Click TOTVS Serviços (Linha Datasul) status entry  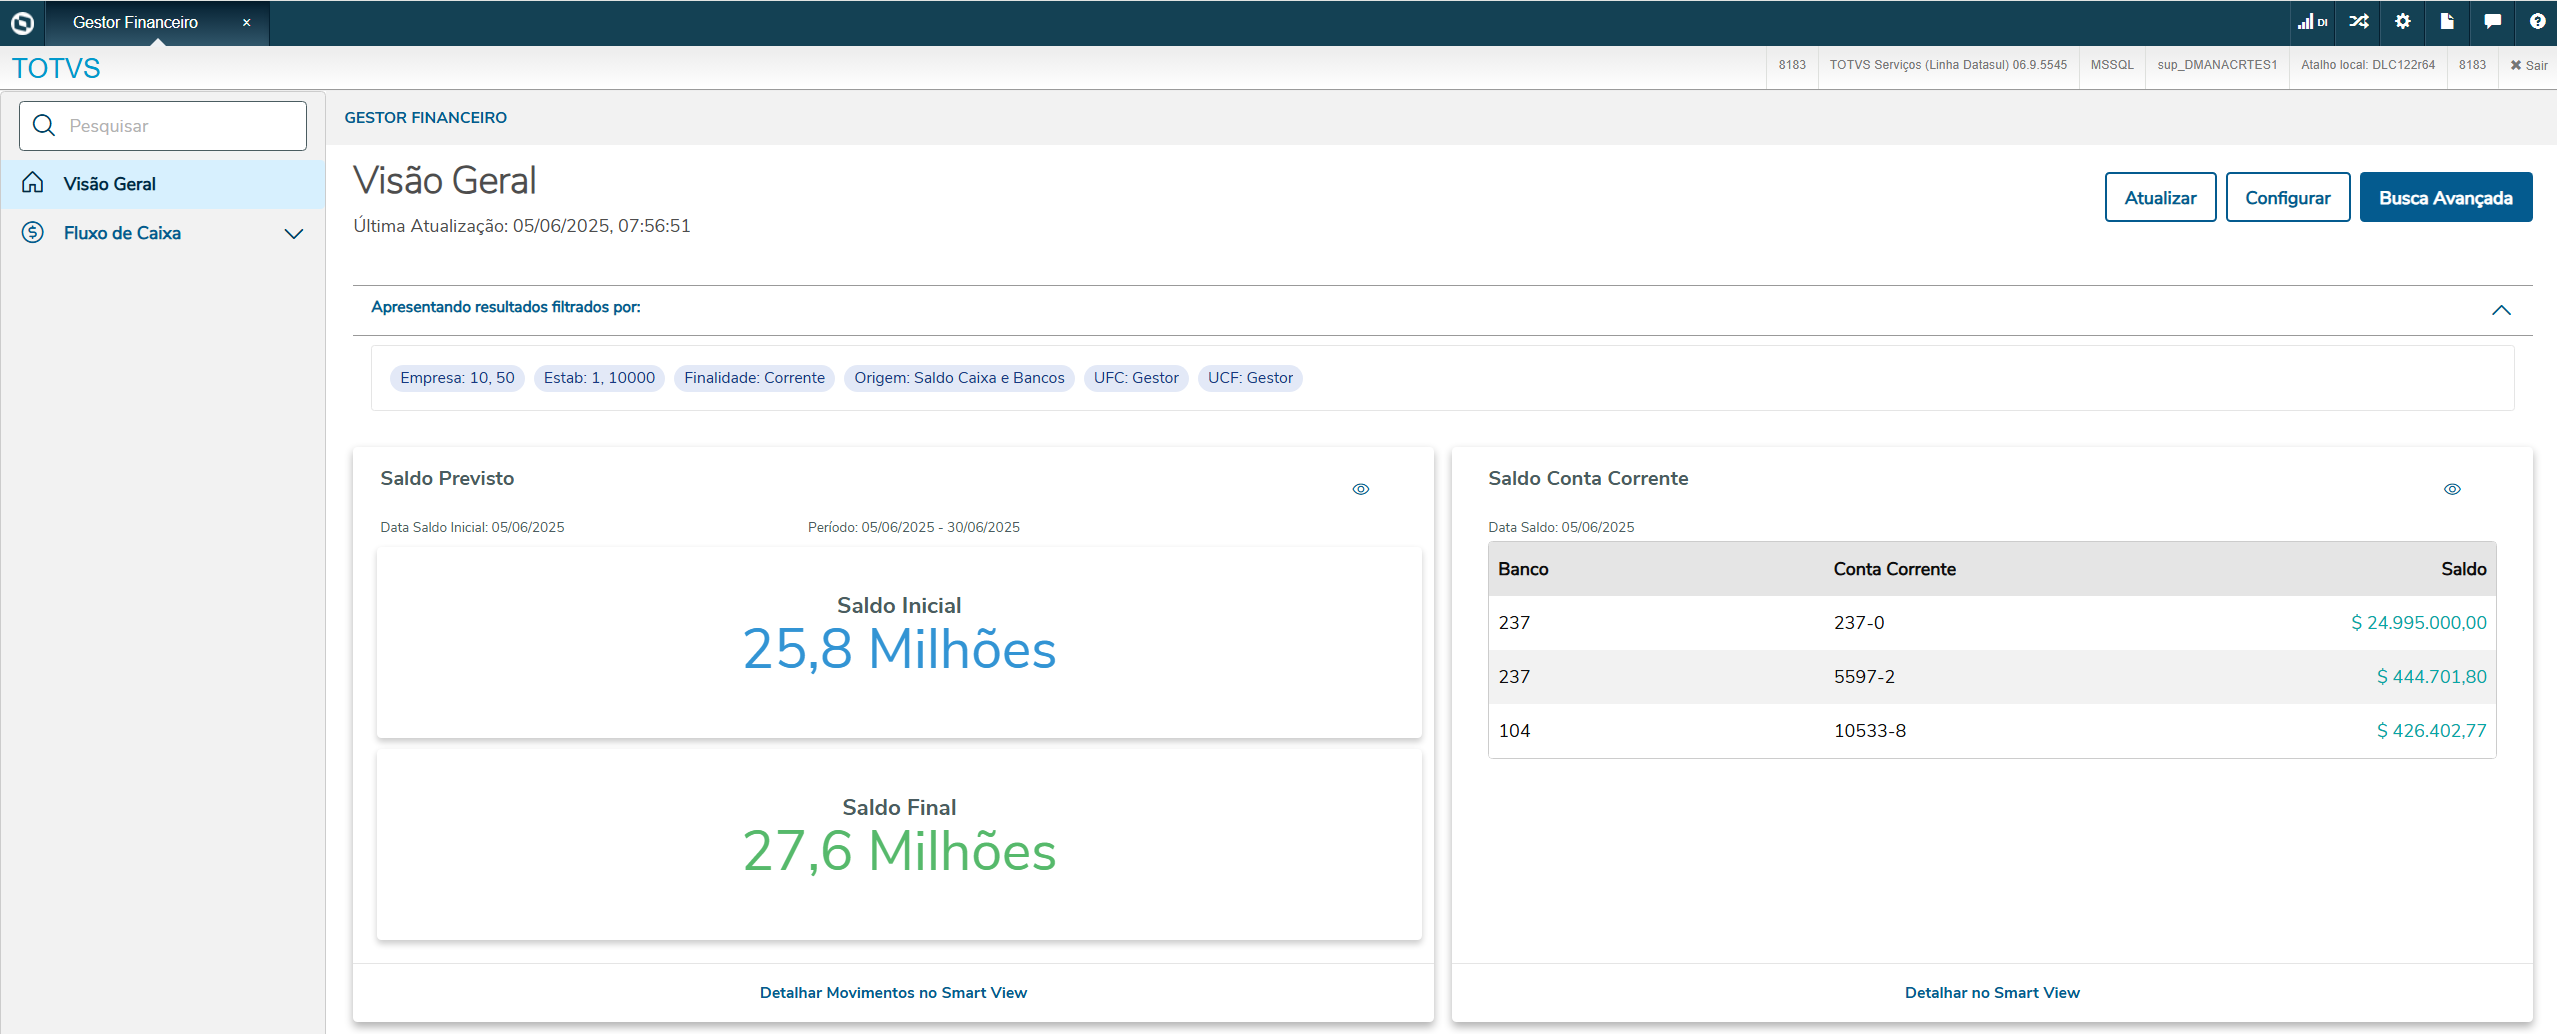tap(1948, 65)
